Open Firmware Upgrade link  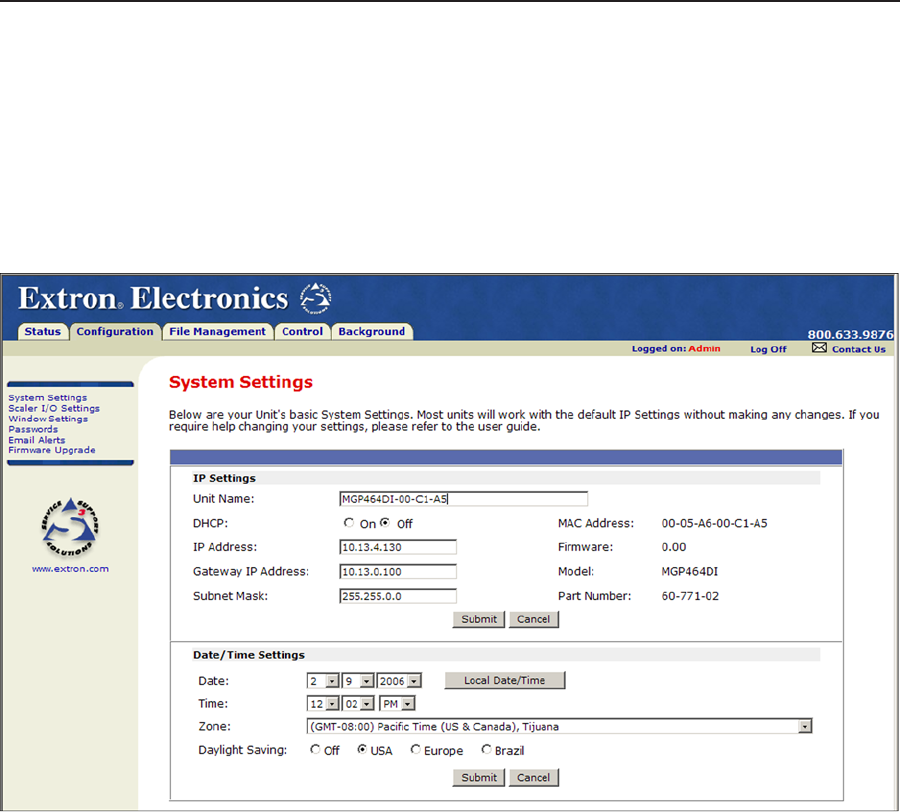52,450
